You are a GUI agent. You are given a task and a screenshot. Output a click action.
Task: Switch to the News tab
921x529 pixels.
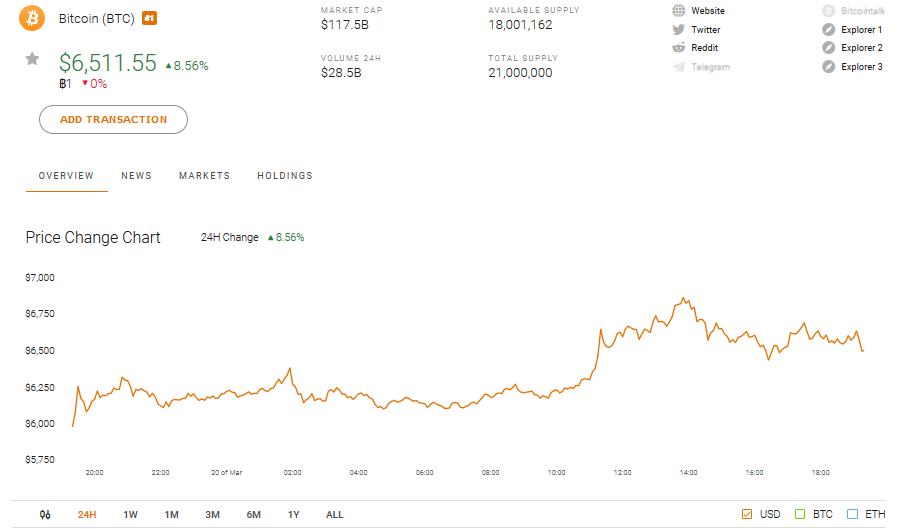click(x=136, y=176)
